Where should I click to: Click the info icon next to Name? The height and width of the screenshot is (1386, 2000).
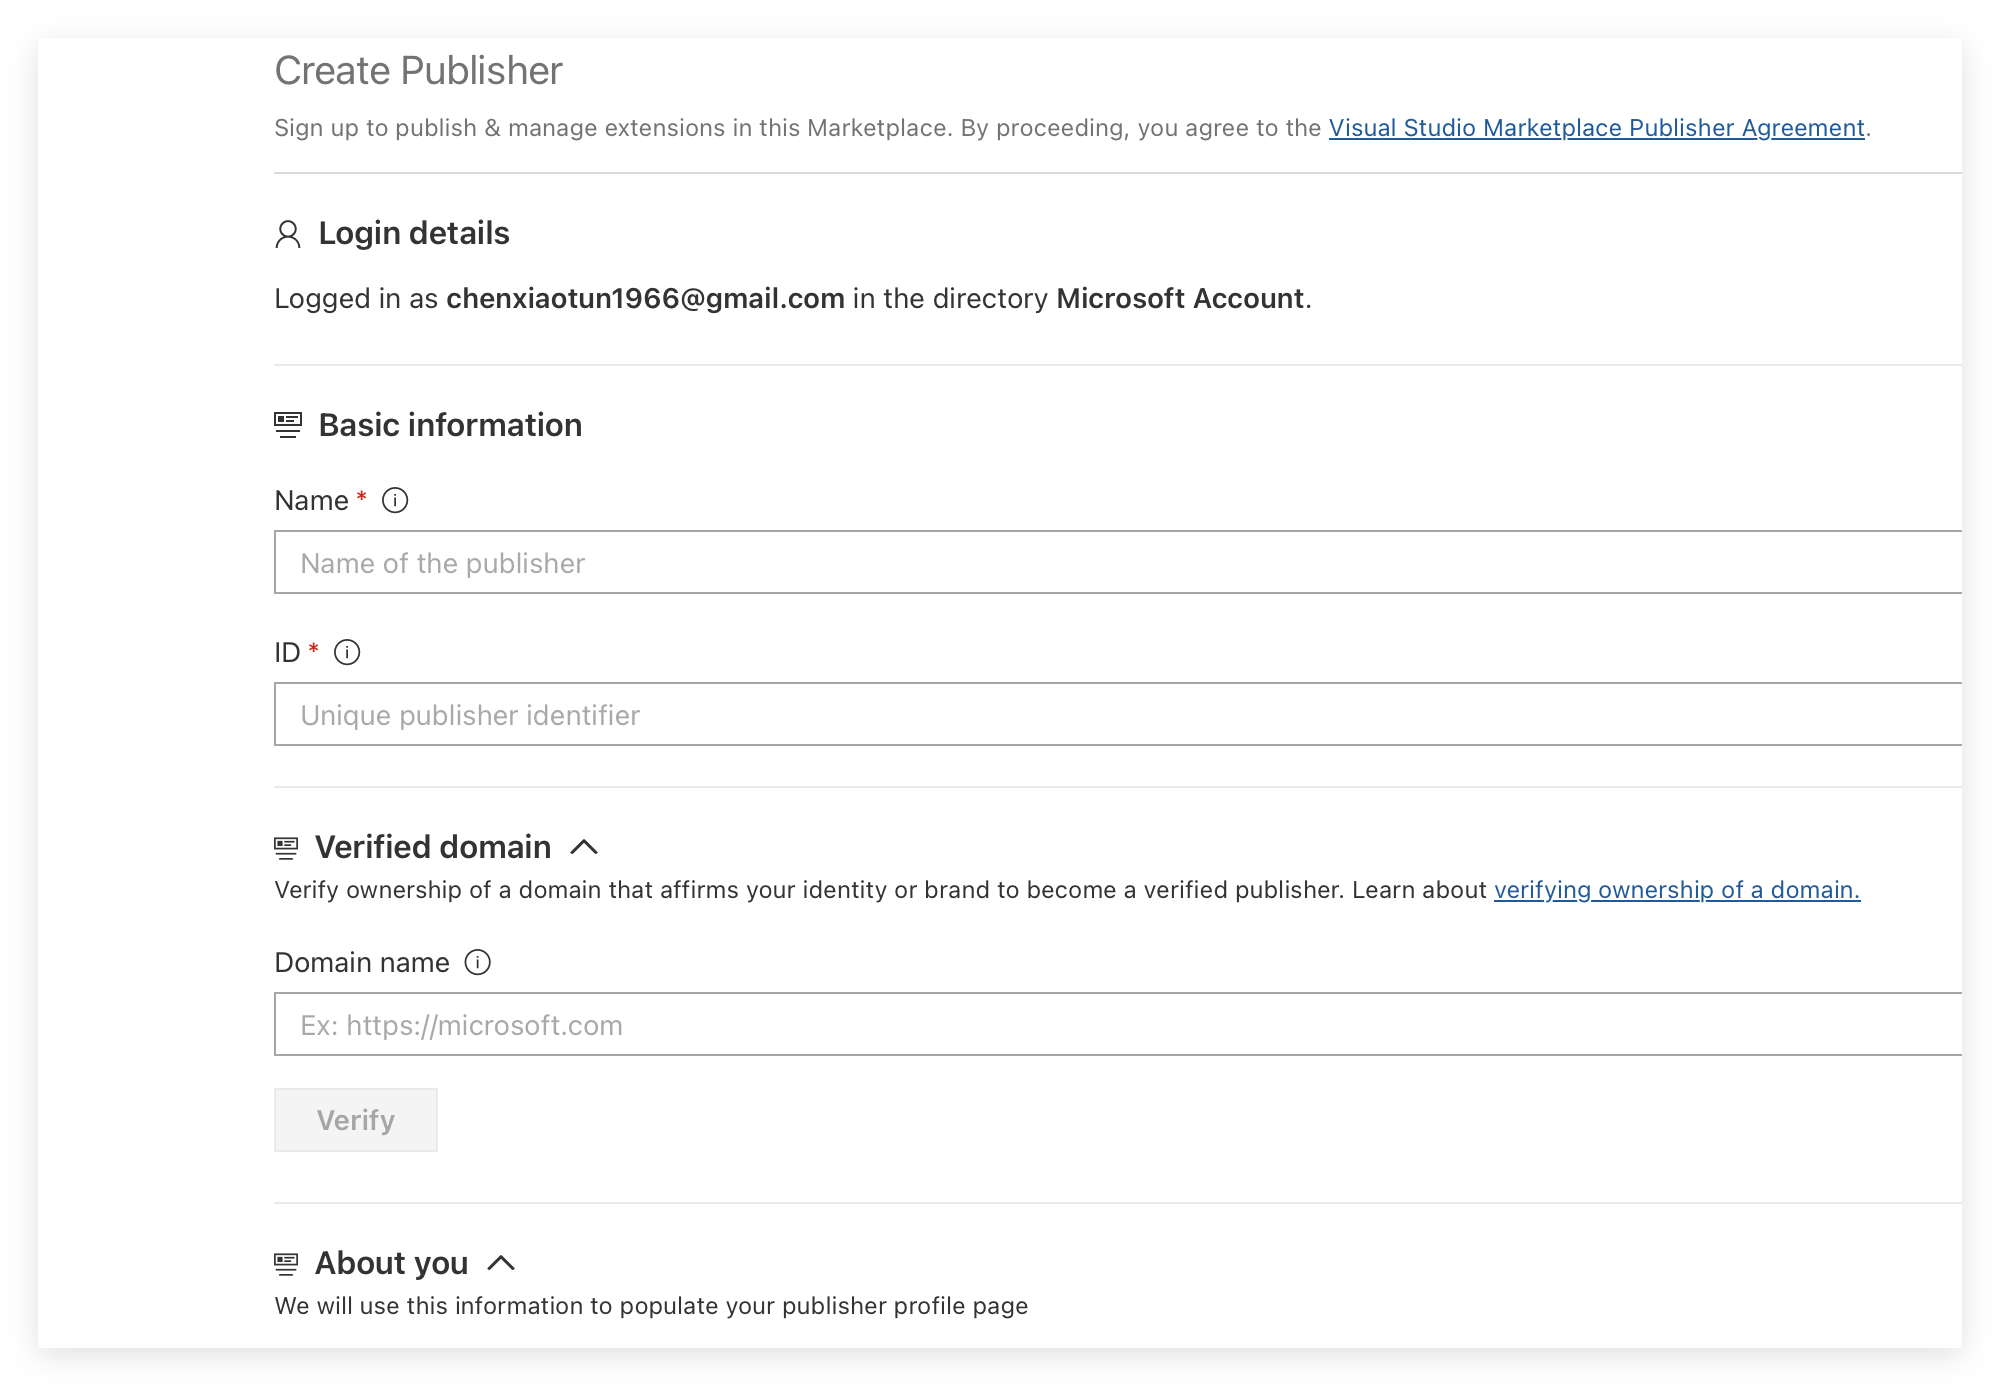click(x=395, y=500)
